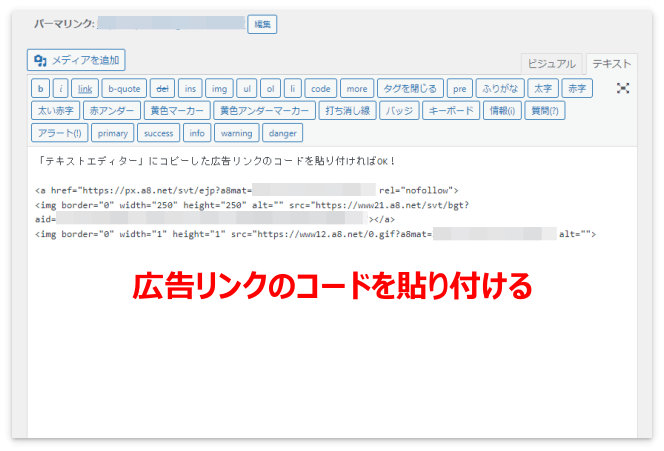Viewport: 664px width, 451px height.
Task: Click the primary style button
Action: [113, 133]
